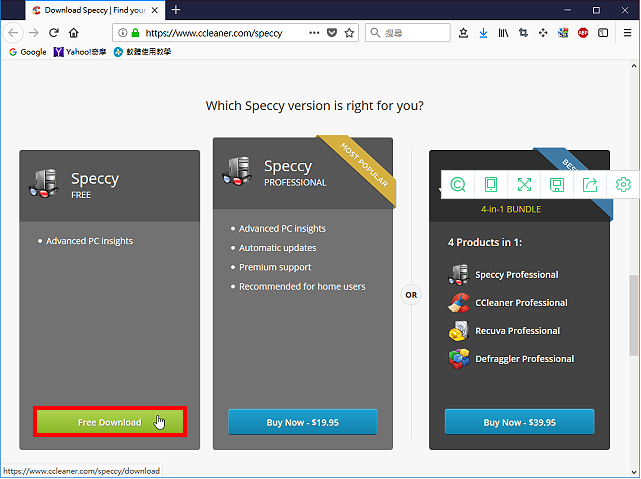Open the Yahoo! bookmark
Screen dimensions: 641x479
click(x=80, y=52)
